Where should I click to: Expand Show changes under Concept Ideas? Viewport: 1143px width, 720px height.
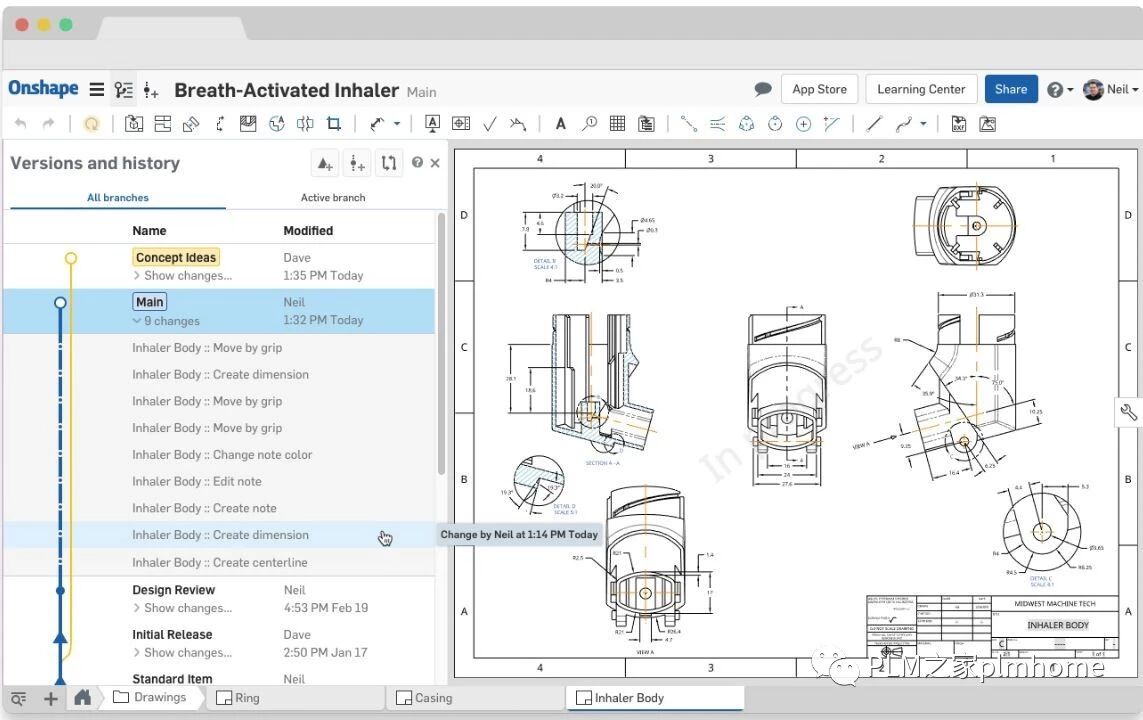coord(182,275)
